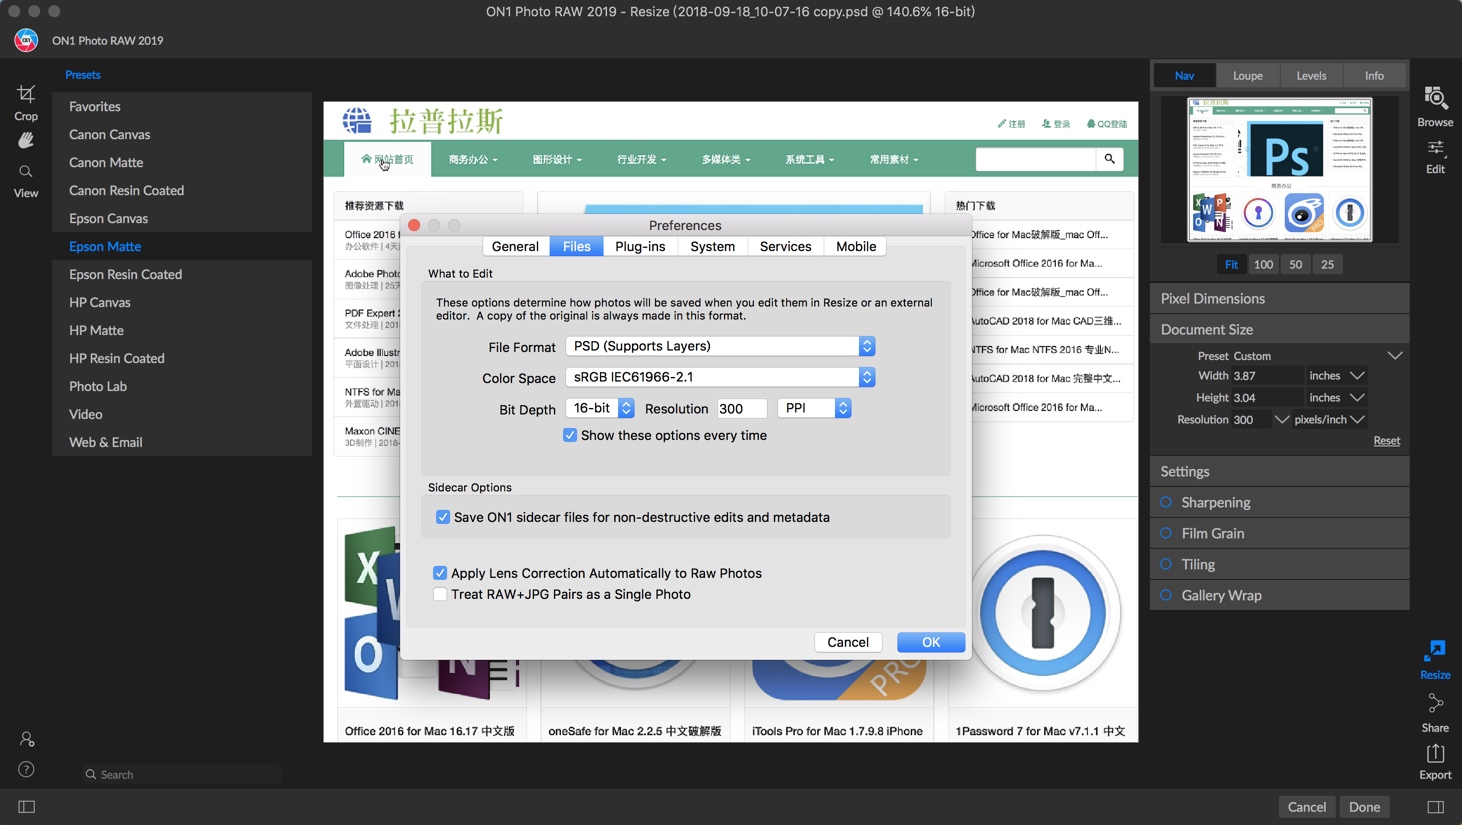
Task: Open the pixels/inch unit dropdown
Action: click(x=1357, y=420)
